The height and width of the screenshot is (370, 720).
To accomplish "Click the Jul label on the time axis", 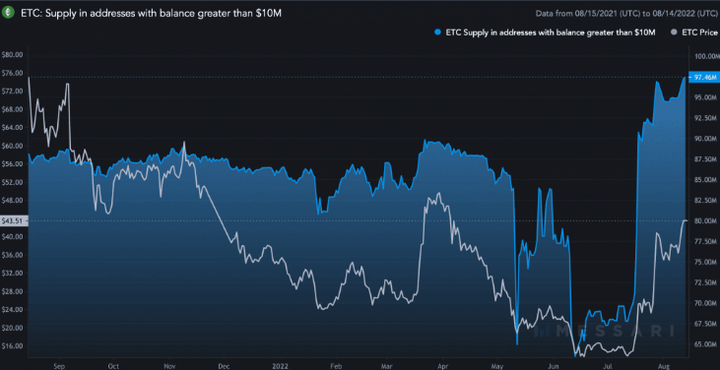I will point(607,366).
